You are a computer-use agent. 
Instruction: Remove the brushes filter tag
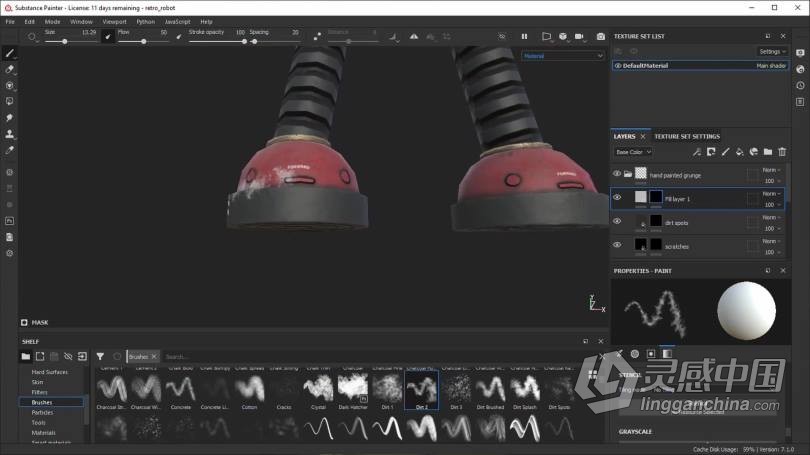[154, 356]
